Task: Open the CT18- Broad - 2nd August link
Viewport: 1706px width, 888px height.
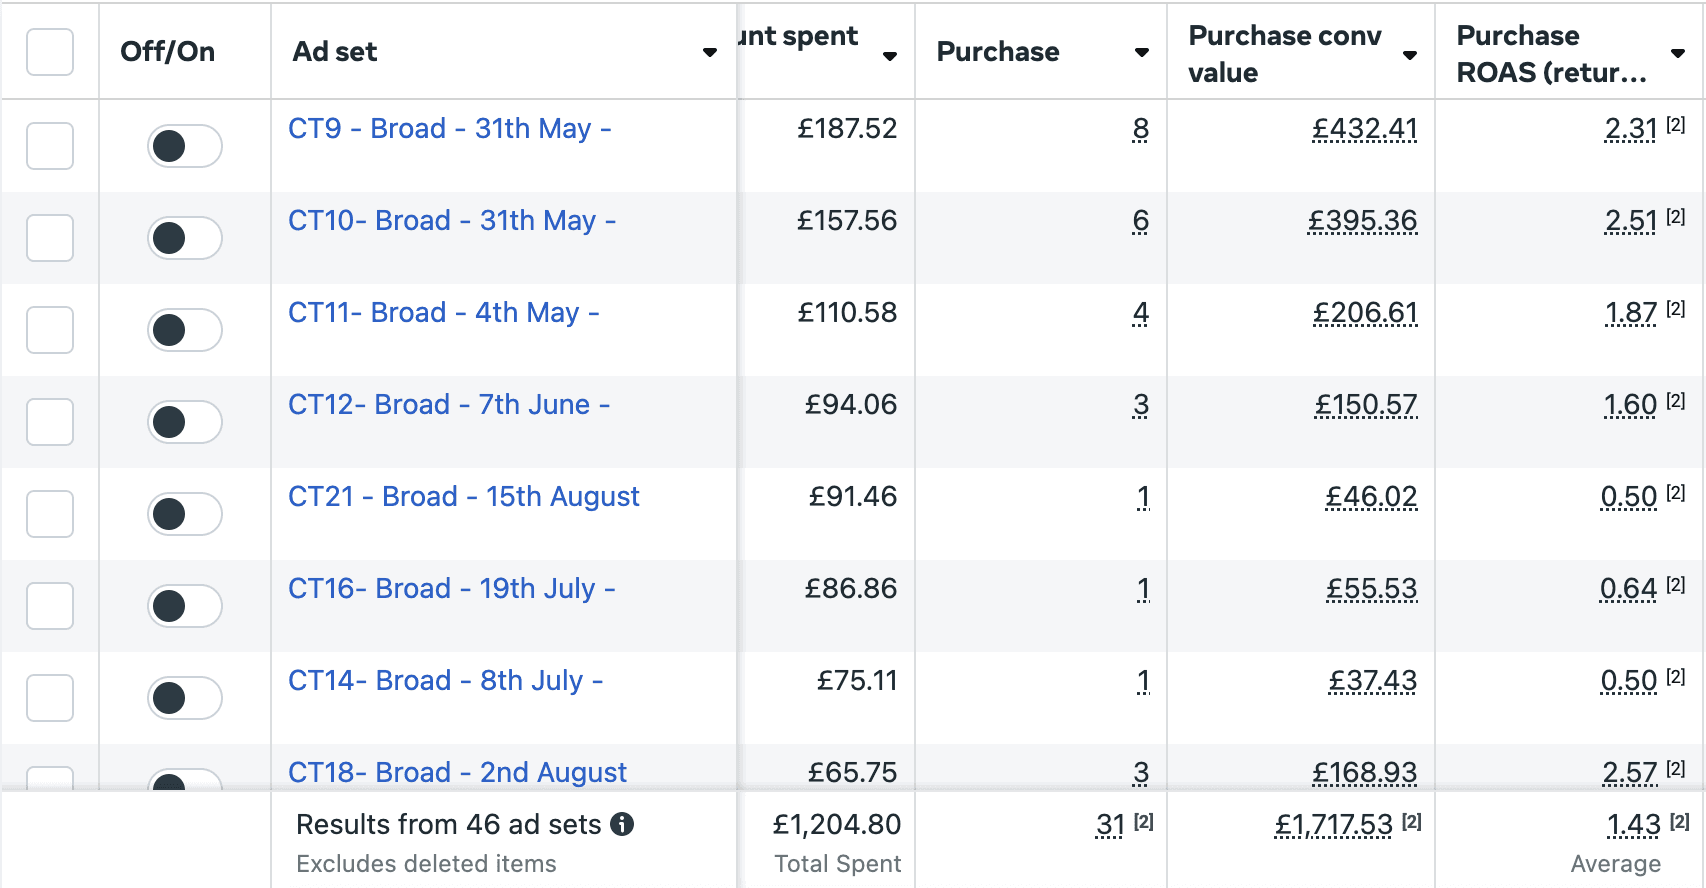Action: click(x=458, y=772)
